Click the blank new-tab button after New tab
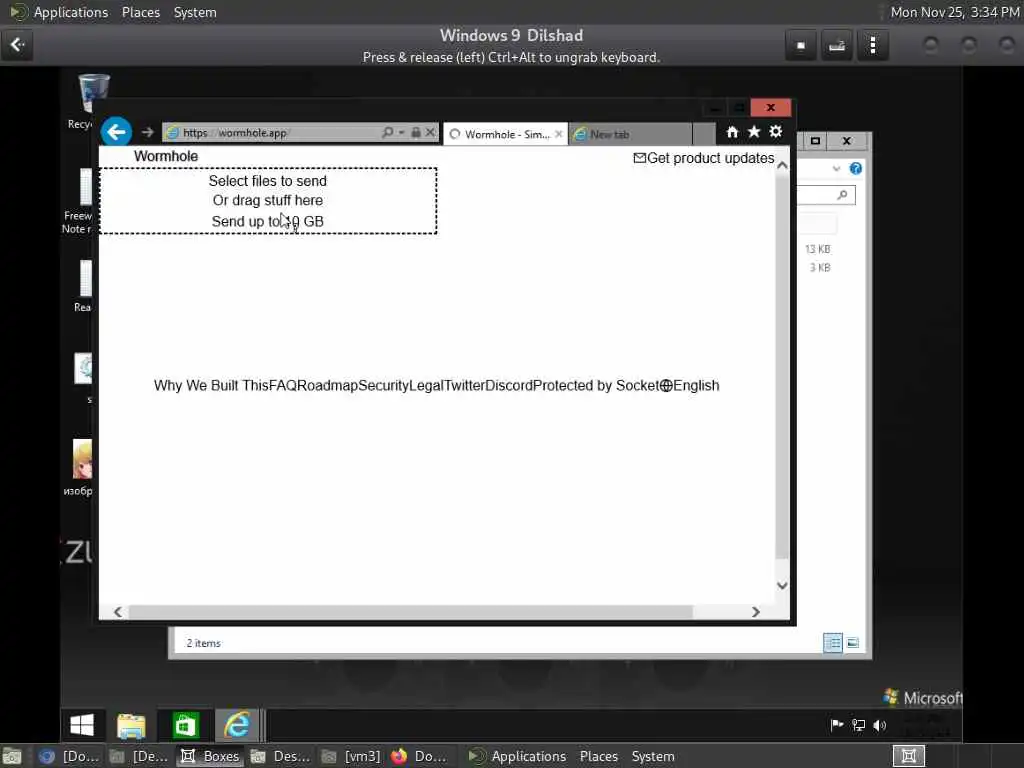Viewport: 1024px width, 768px height. point(703,134)
